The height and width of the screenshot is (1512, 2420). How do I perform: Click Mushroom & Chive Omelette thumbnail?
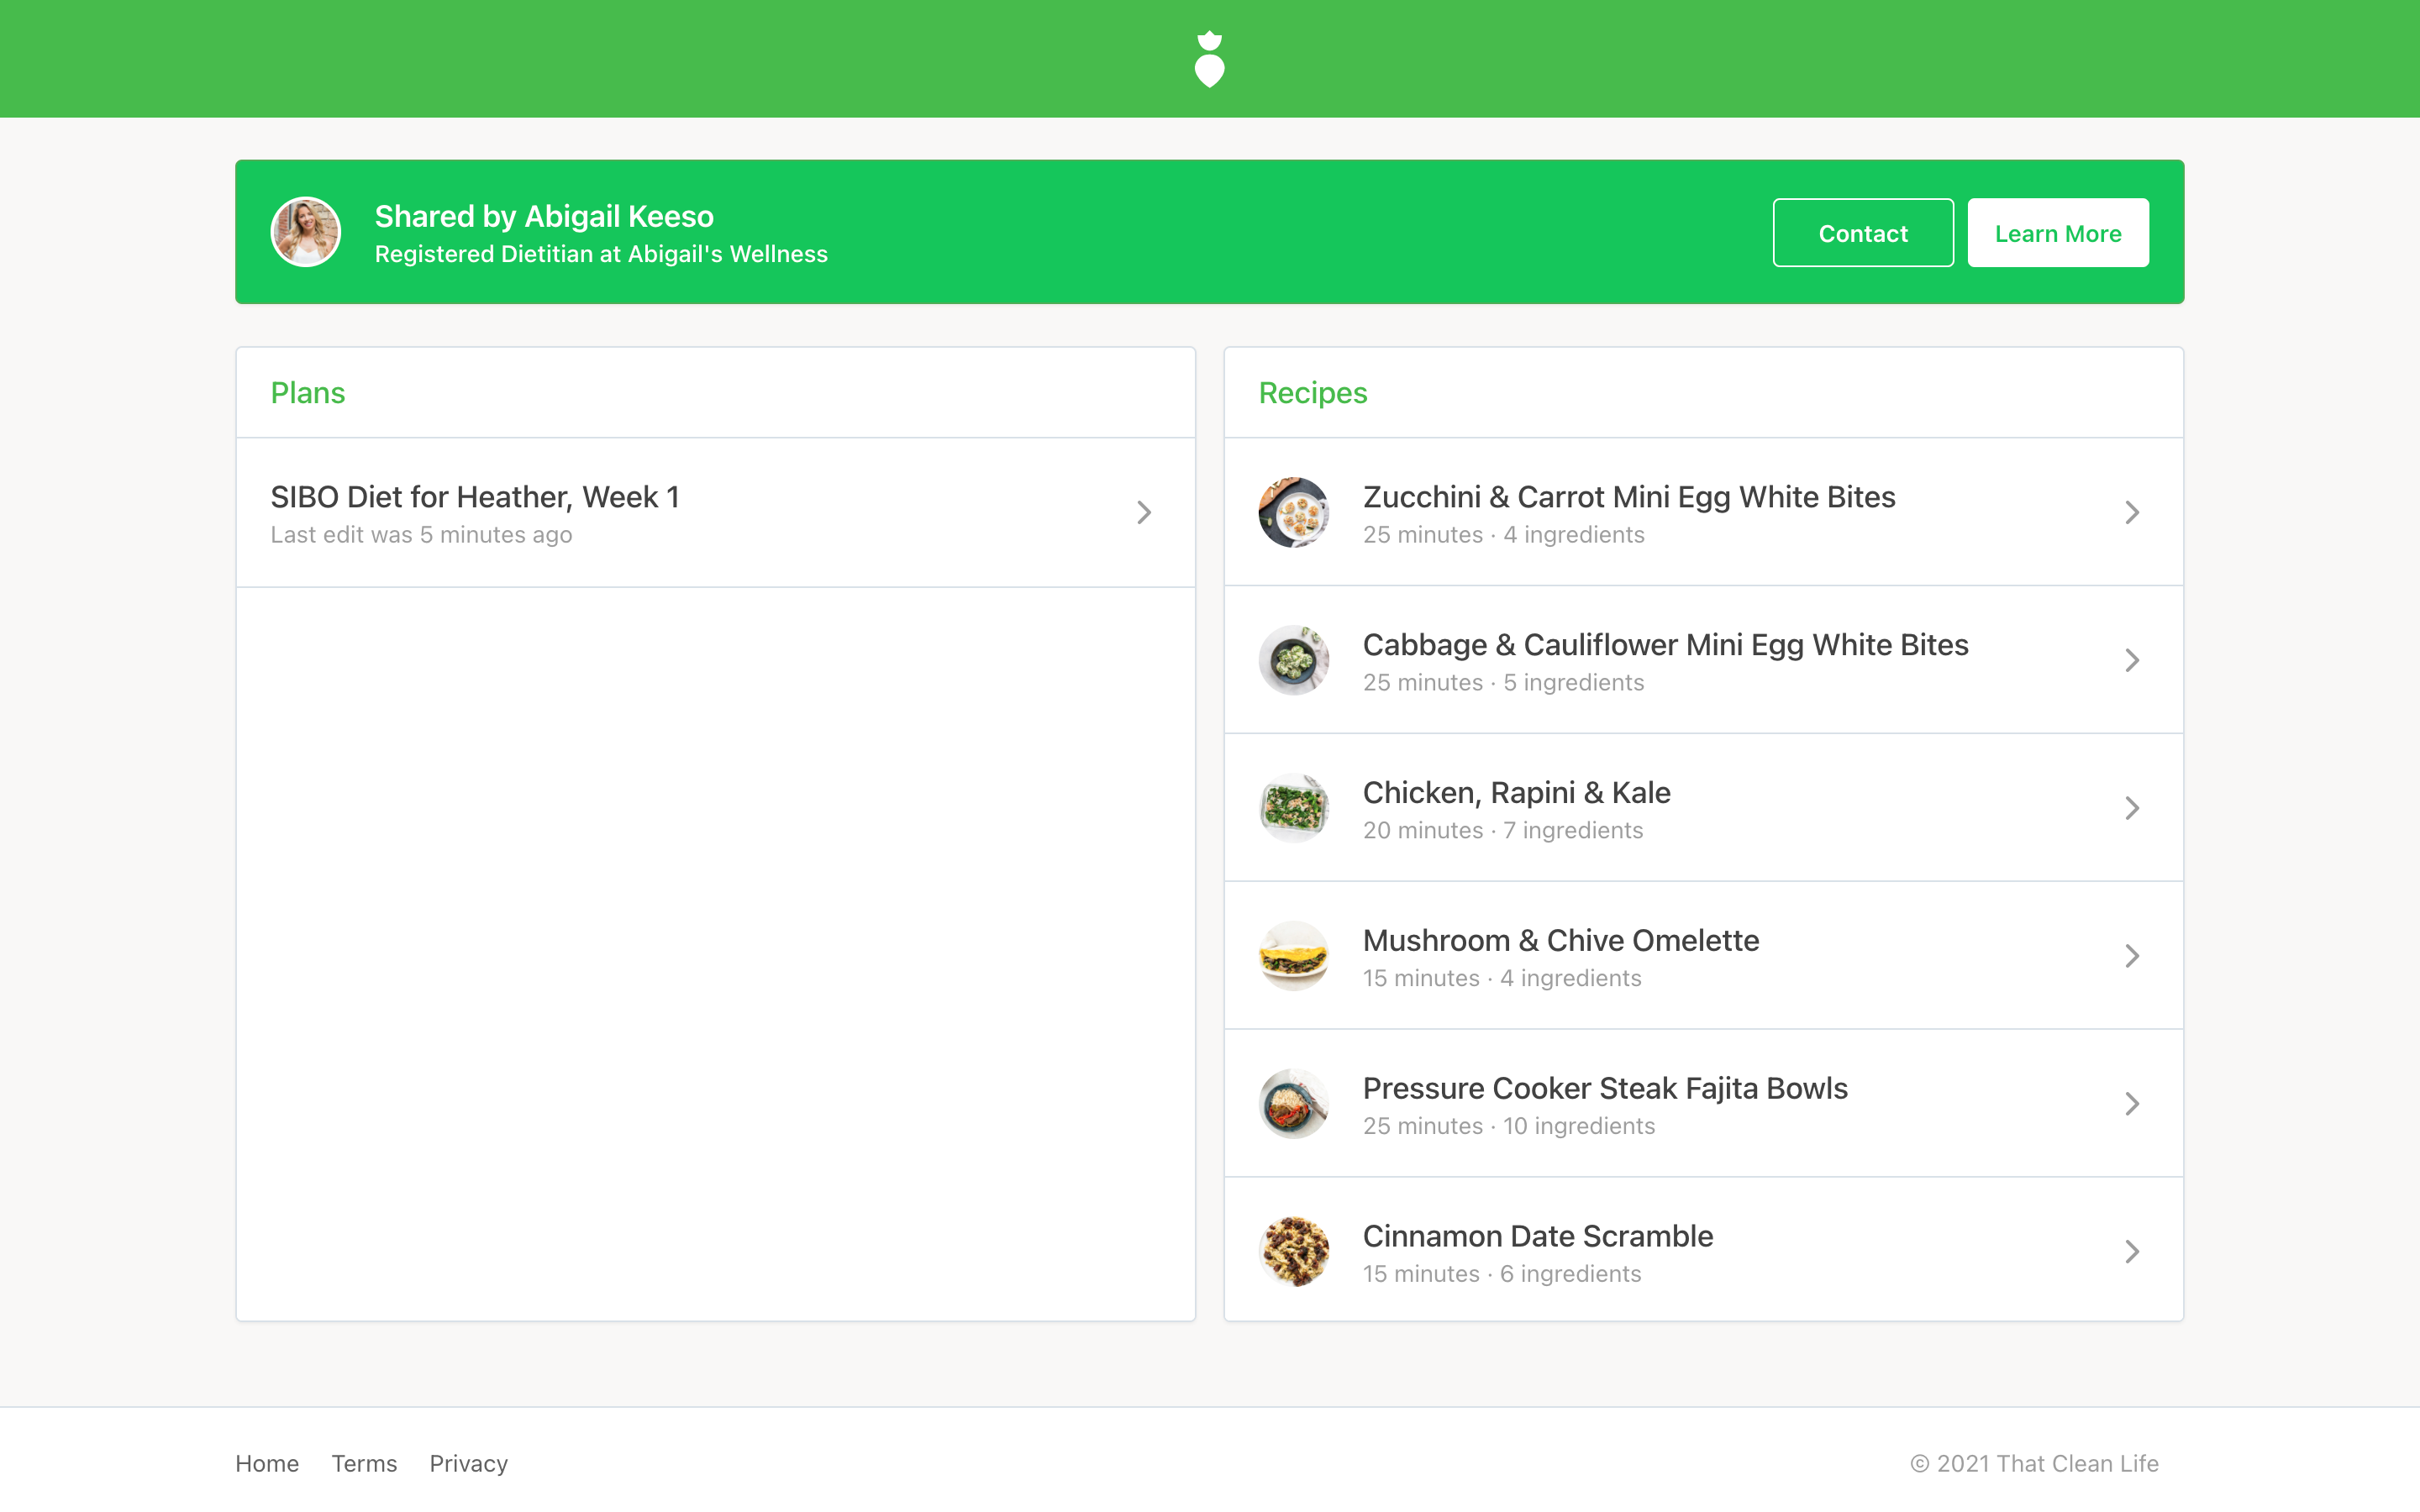[x=1294, y=956]
